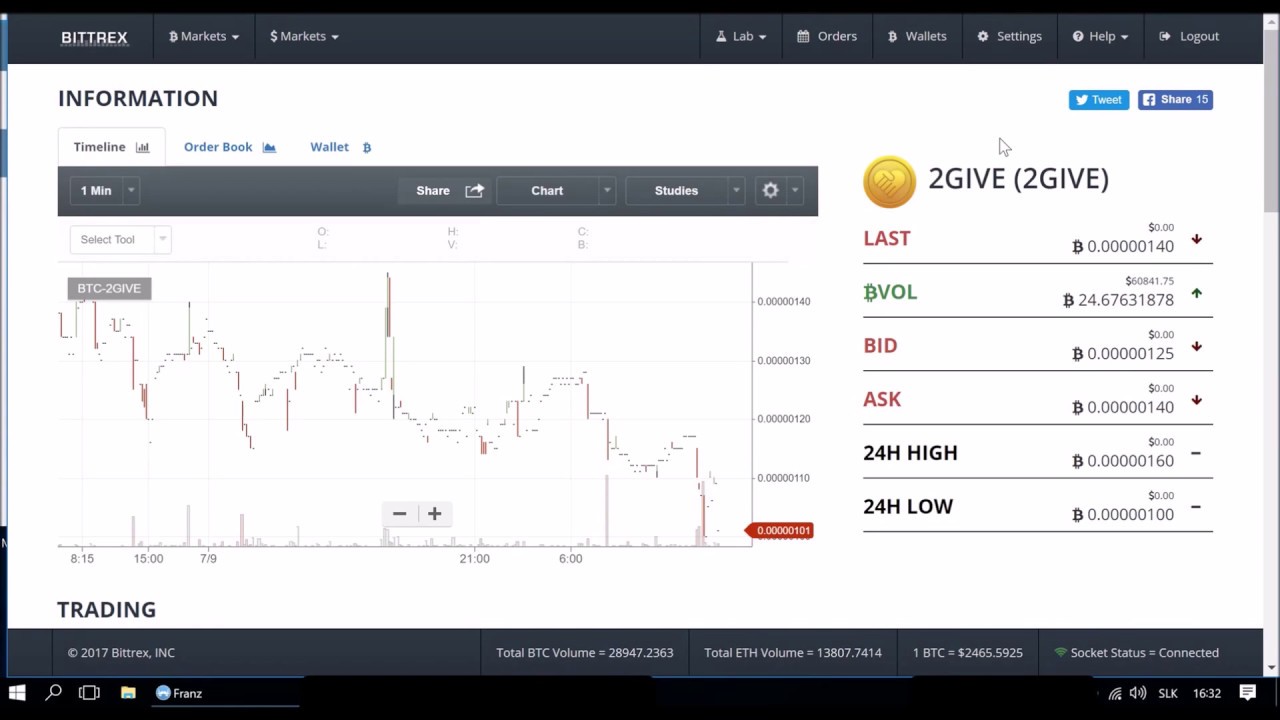Click the red down arrow beside LAST
The width and height of the screenshot is (1280, 720).
click(x=1196, y=239)
